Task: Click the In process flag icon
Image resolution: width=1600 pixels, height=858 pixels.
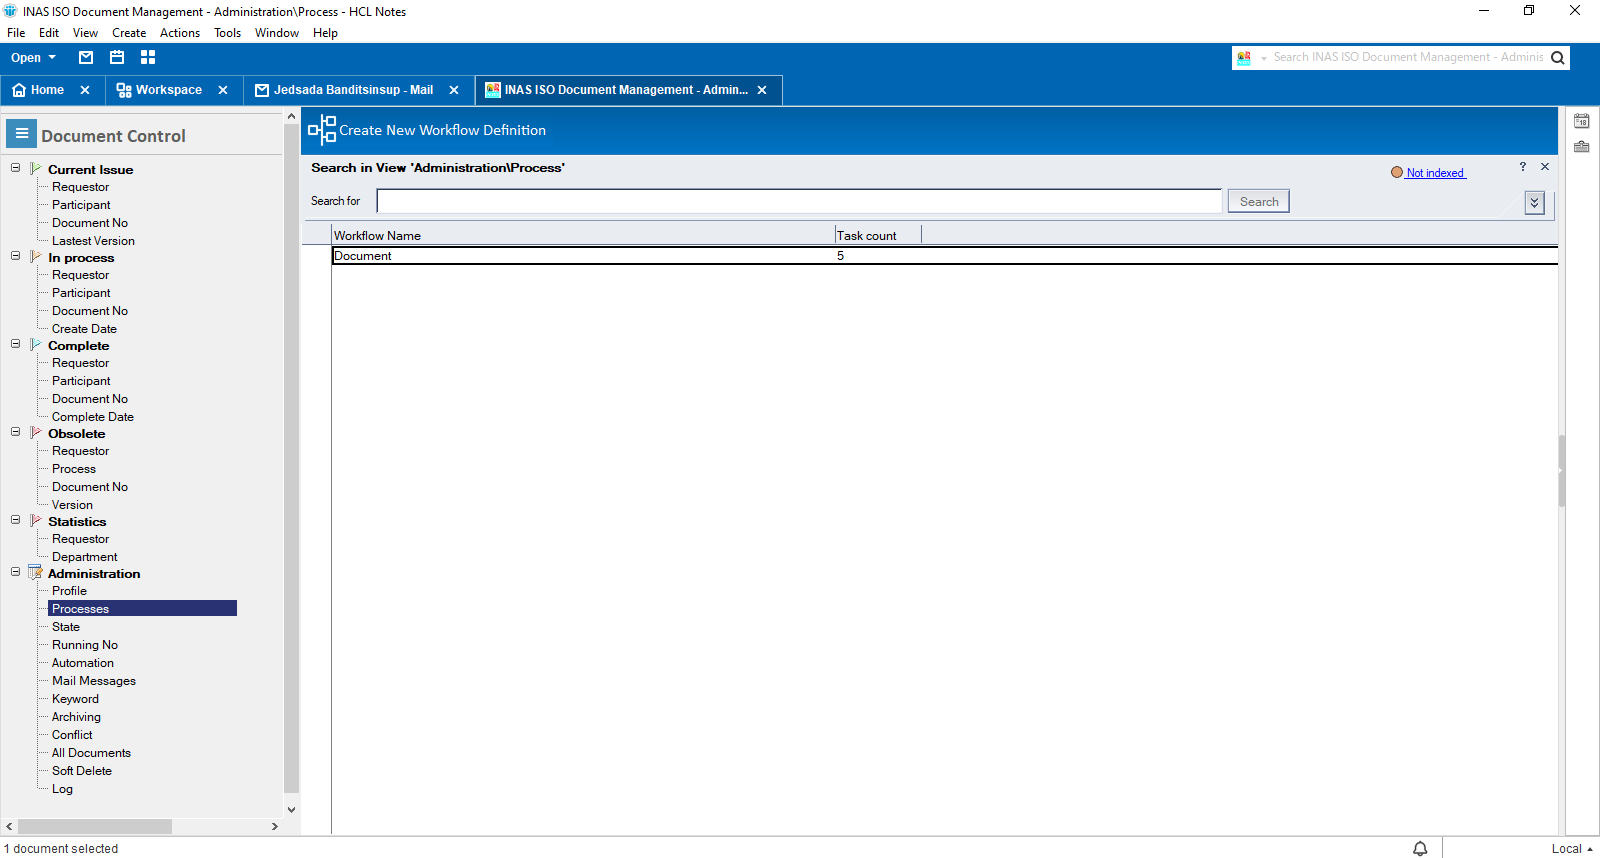Action: pos(36,257)
